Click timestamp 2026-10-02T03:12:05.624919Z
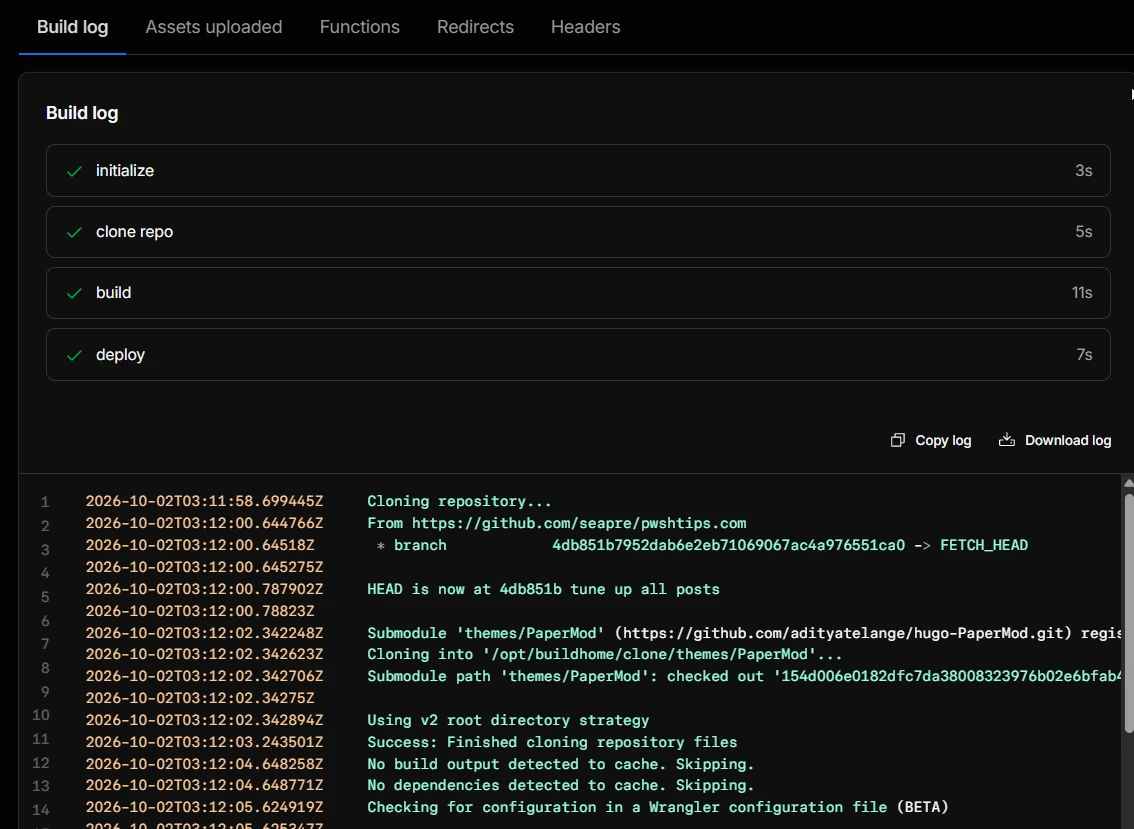Viewport: 1134px width, 829px height. [204, 807]
